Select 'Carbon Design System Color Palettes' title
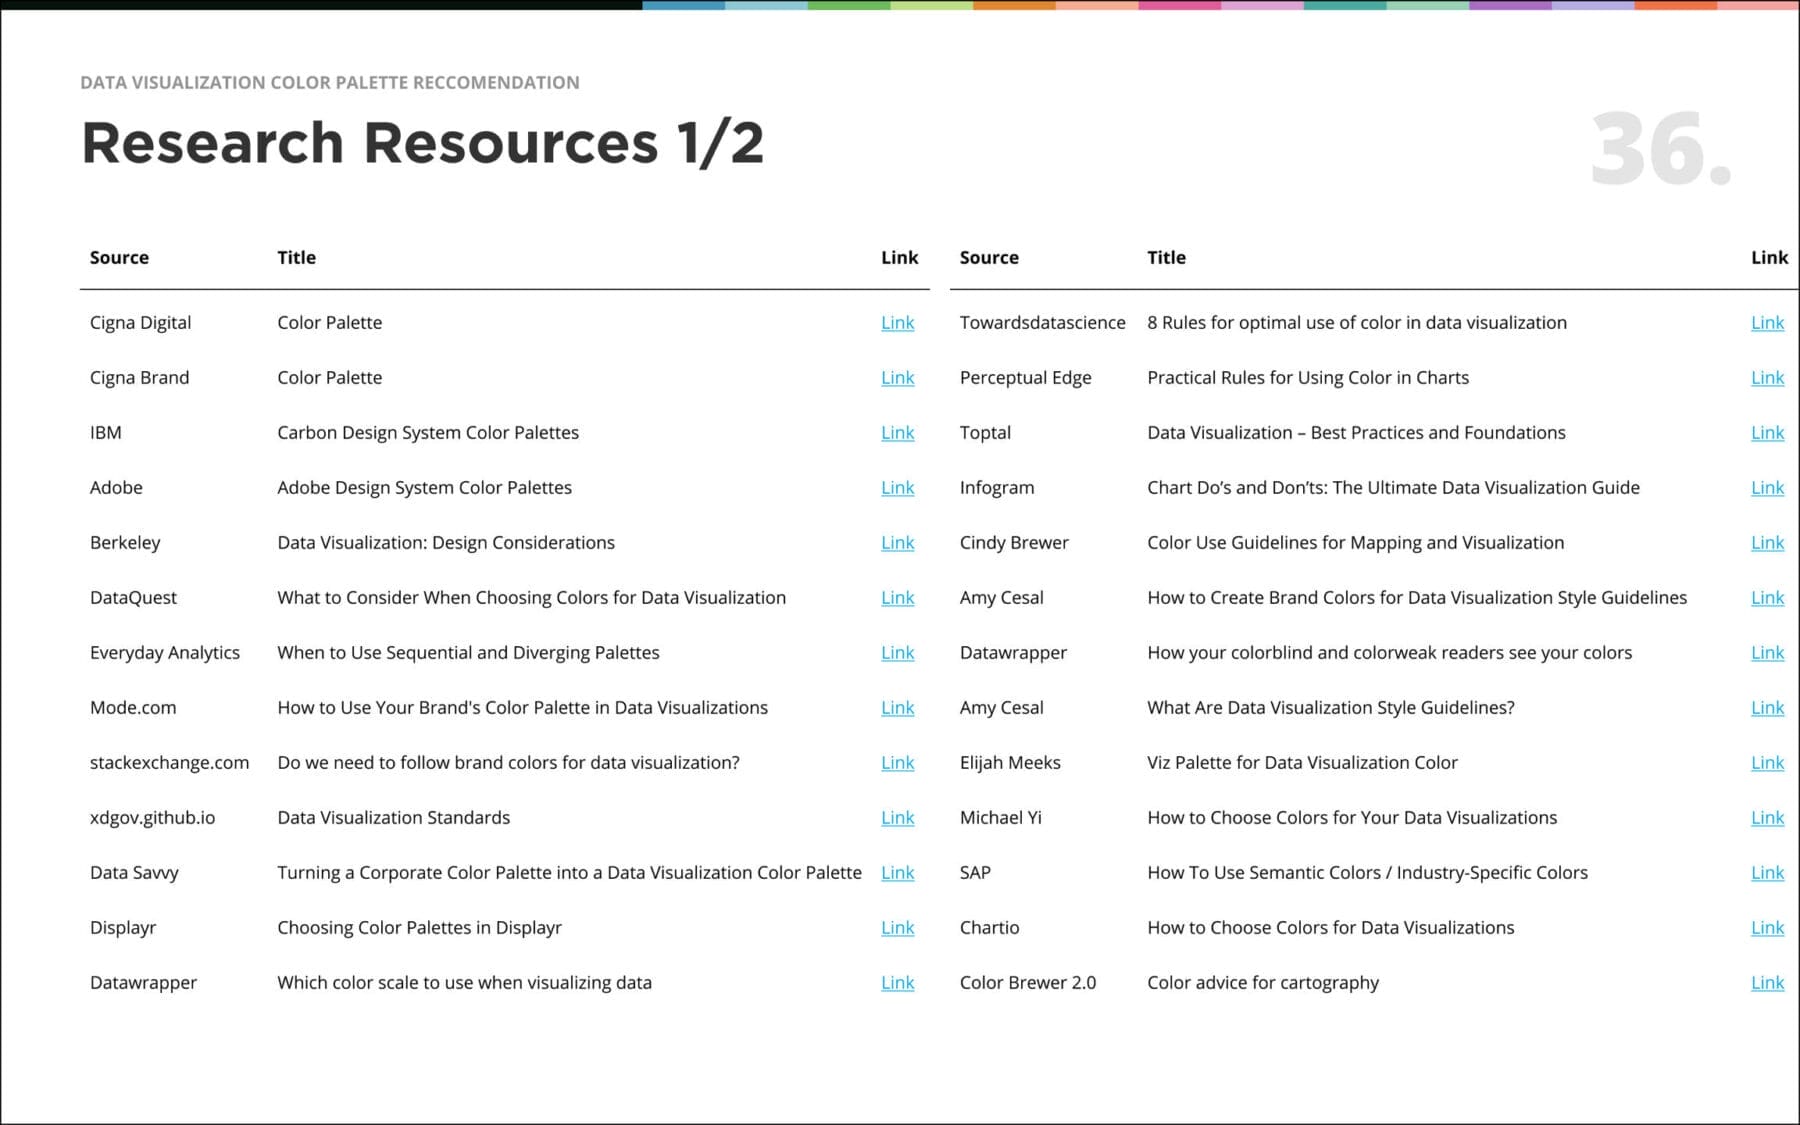The height and width of the screenshot is (1125, 1800). click(428, 433)
